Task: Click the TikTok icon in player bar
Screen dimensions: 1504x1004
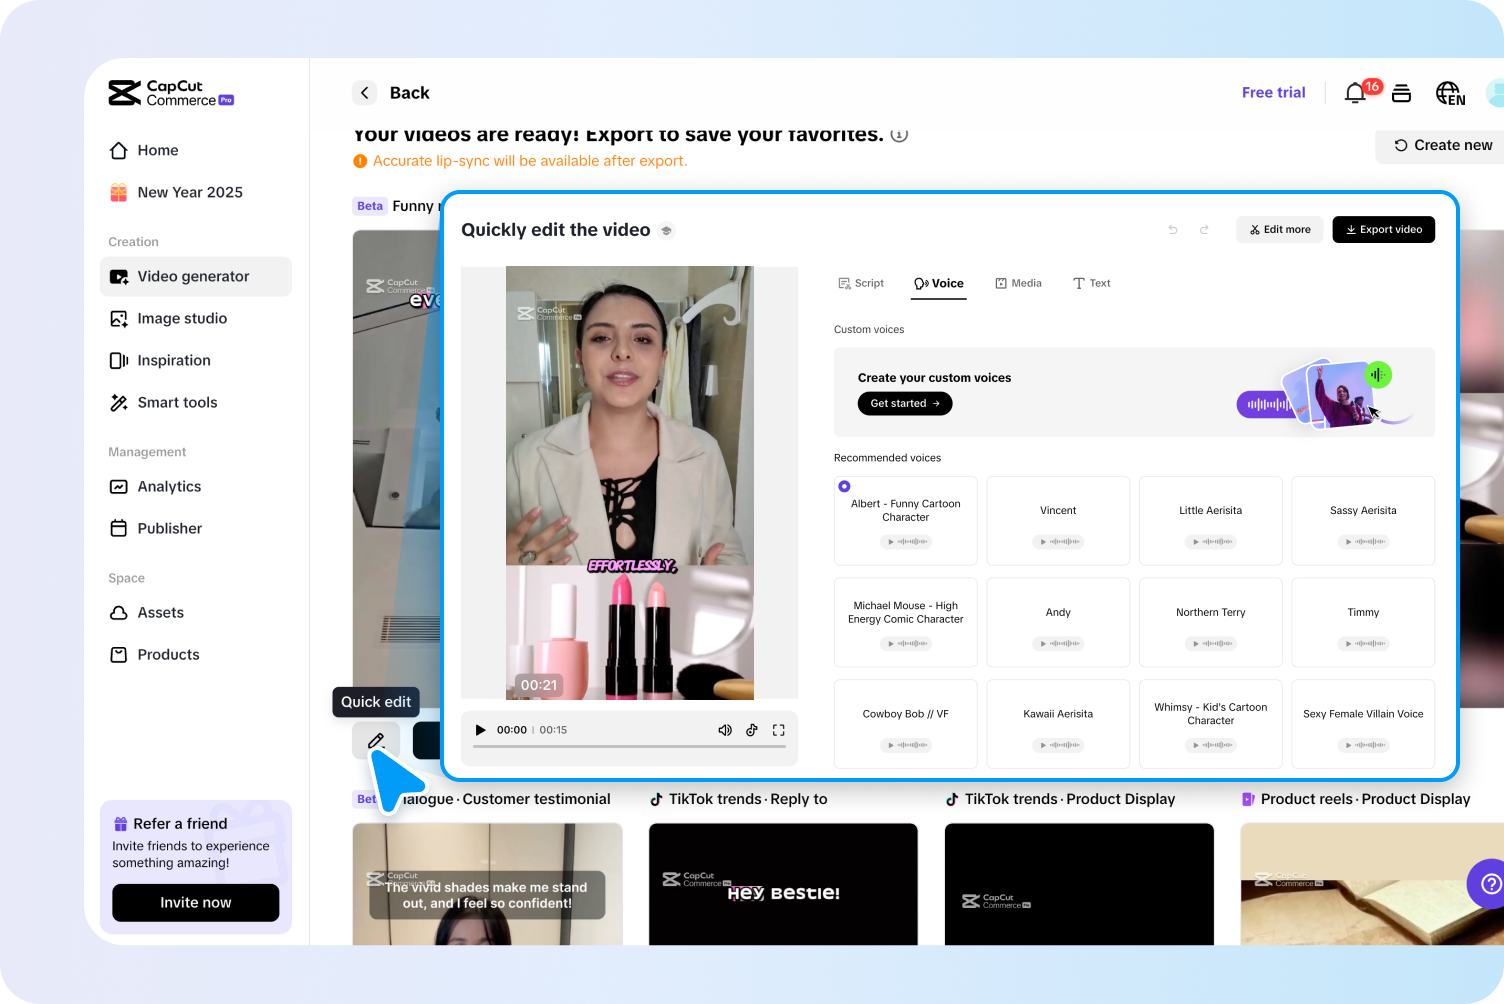Action: 752,730
